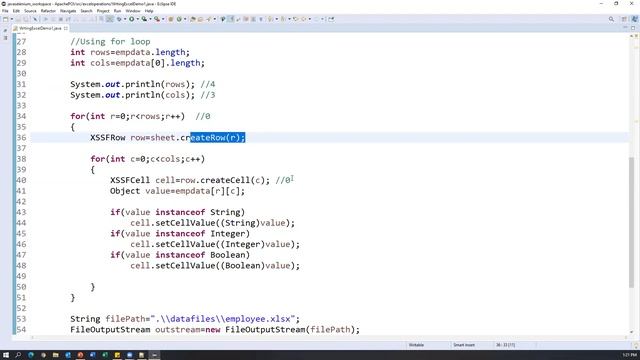
Task: Click the Restore Package Explorer sidebar icon
Action: (5, 31)
